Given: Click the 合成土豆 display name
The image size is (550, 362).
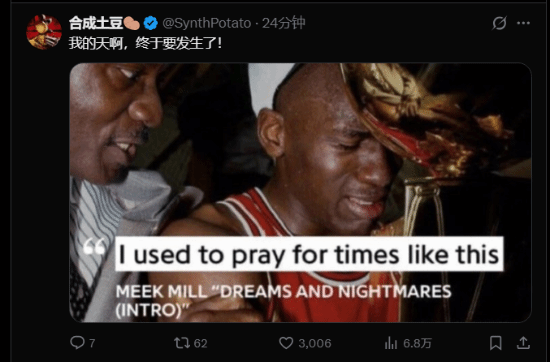Looking at the screenshot, I should 95,23.
